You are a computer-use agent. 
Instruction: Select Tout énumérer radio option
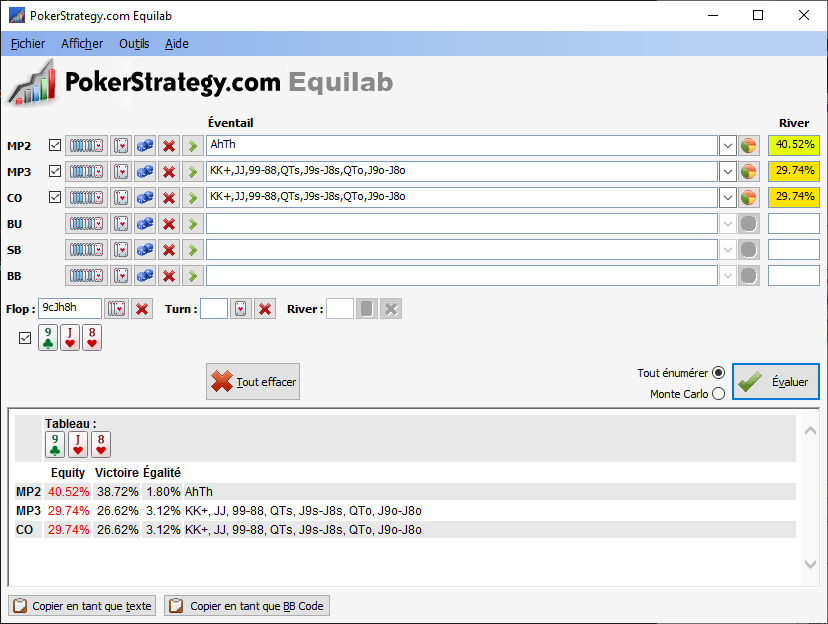[718, 373]
